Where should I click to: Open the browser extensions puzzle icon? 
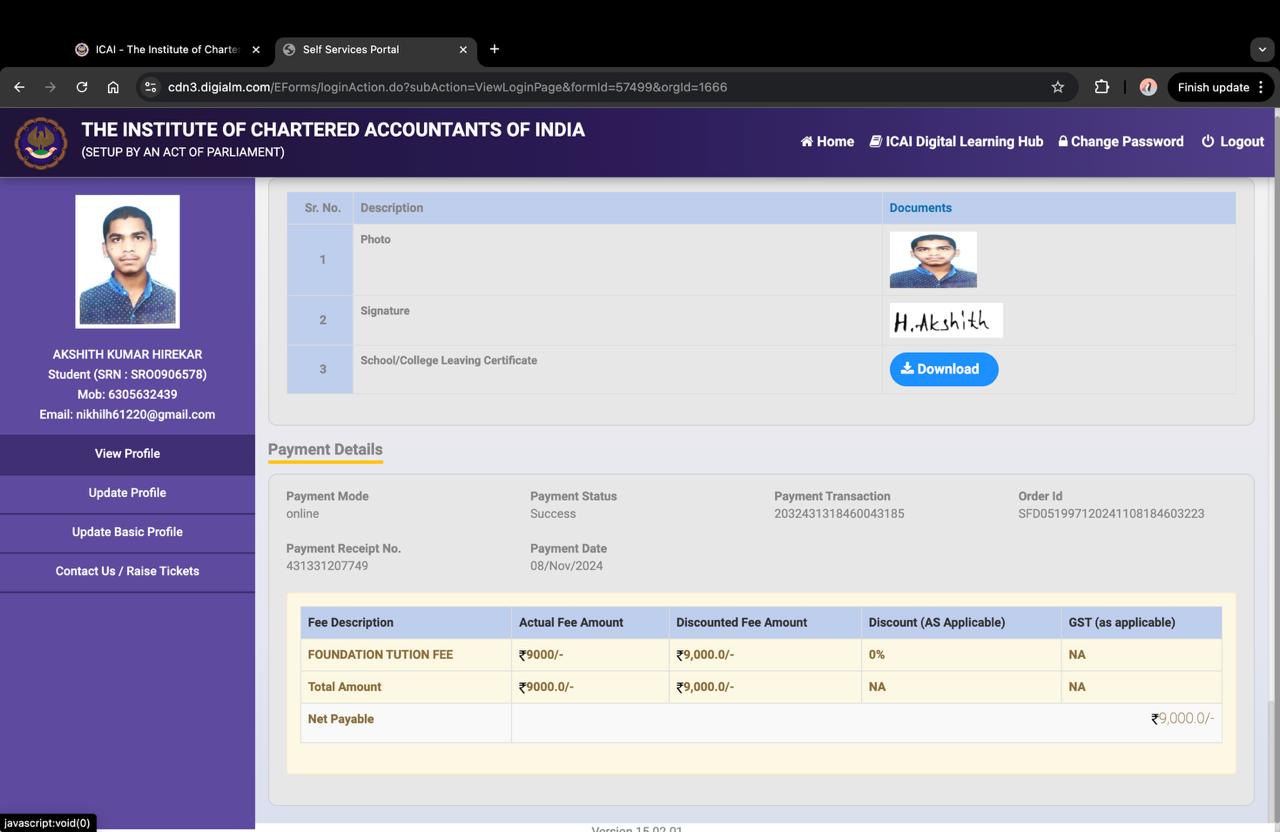tap(1101, 87)
